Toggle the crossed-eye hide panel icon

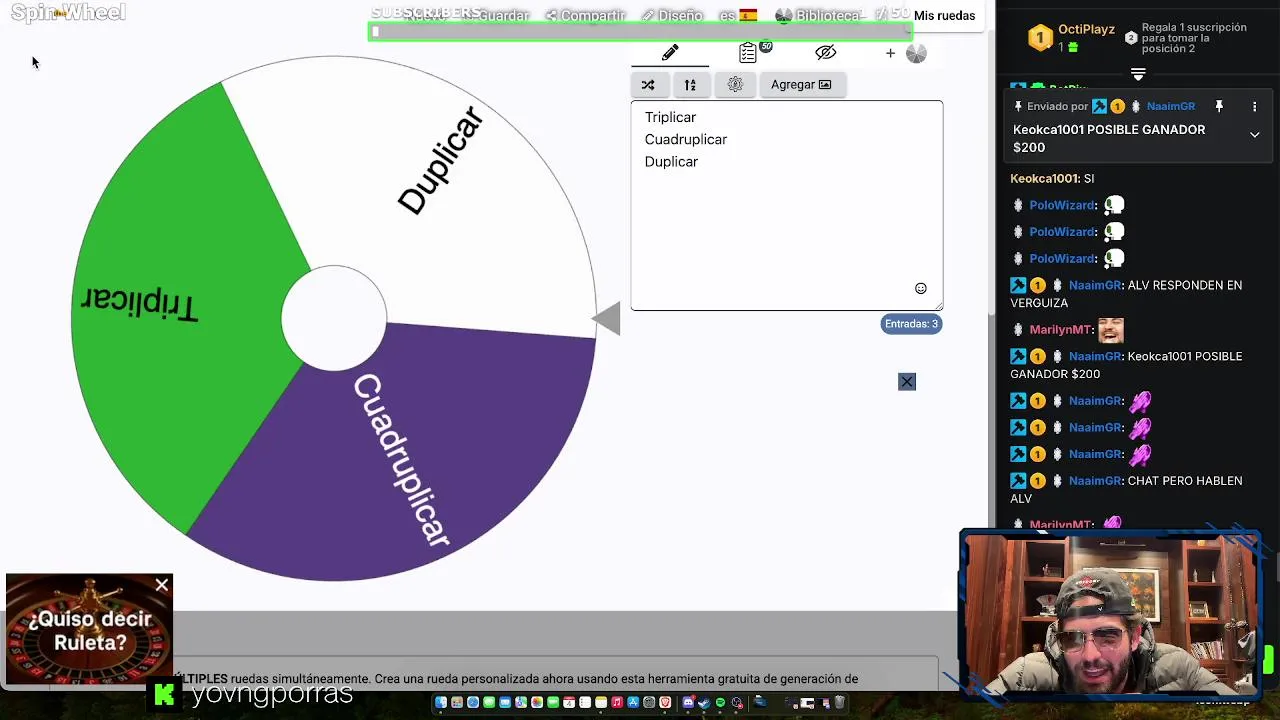pos(825,53)
